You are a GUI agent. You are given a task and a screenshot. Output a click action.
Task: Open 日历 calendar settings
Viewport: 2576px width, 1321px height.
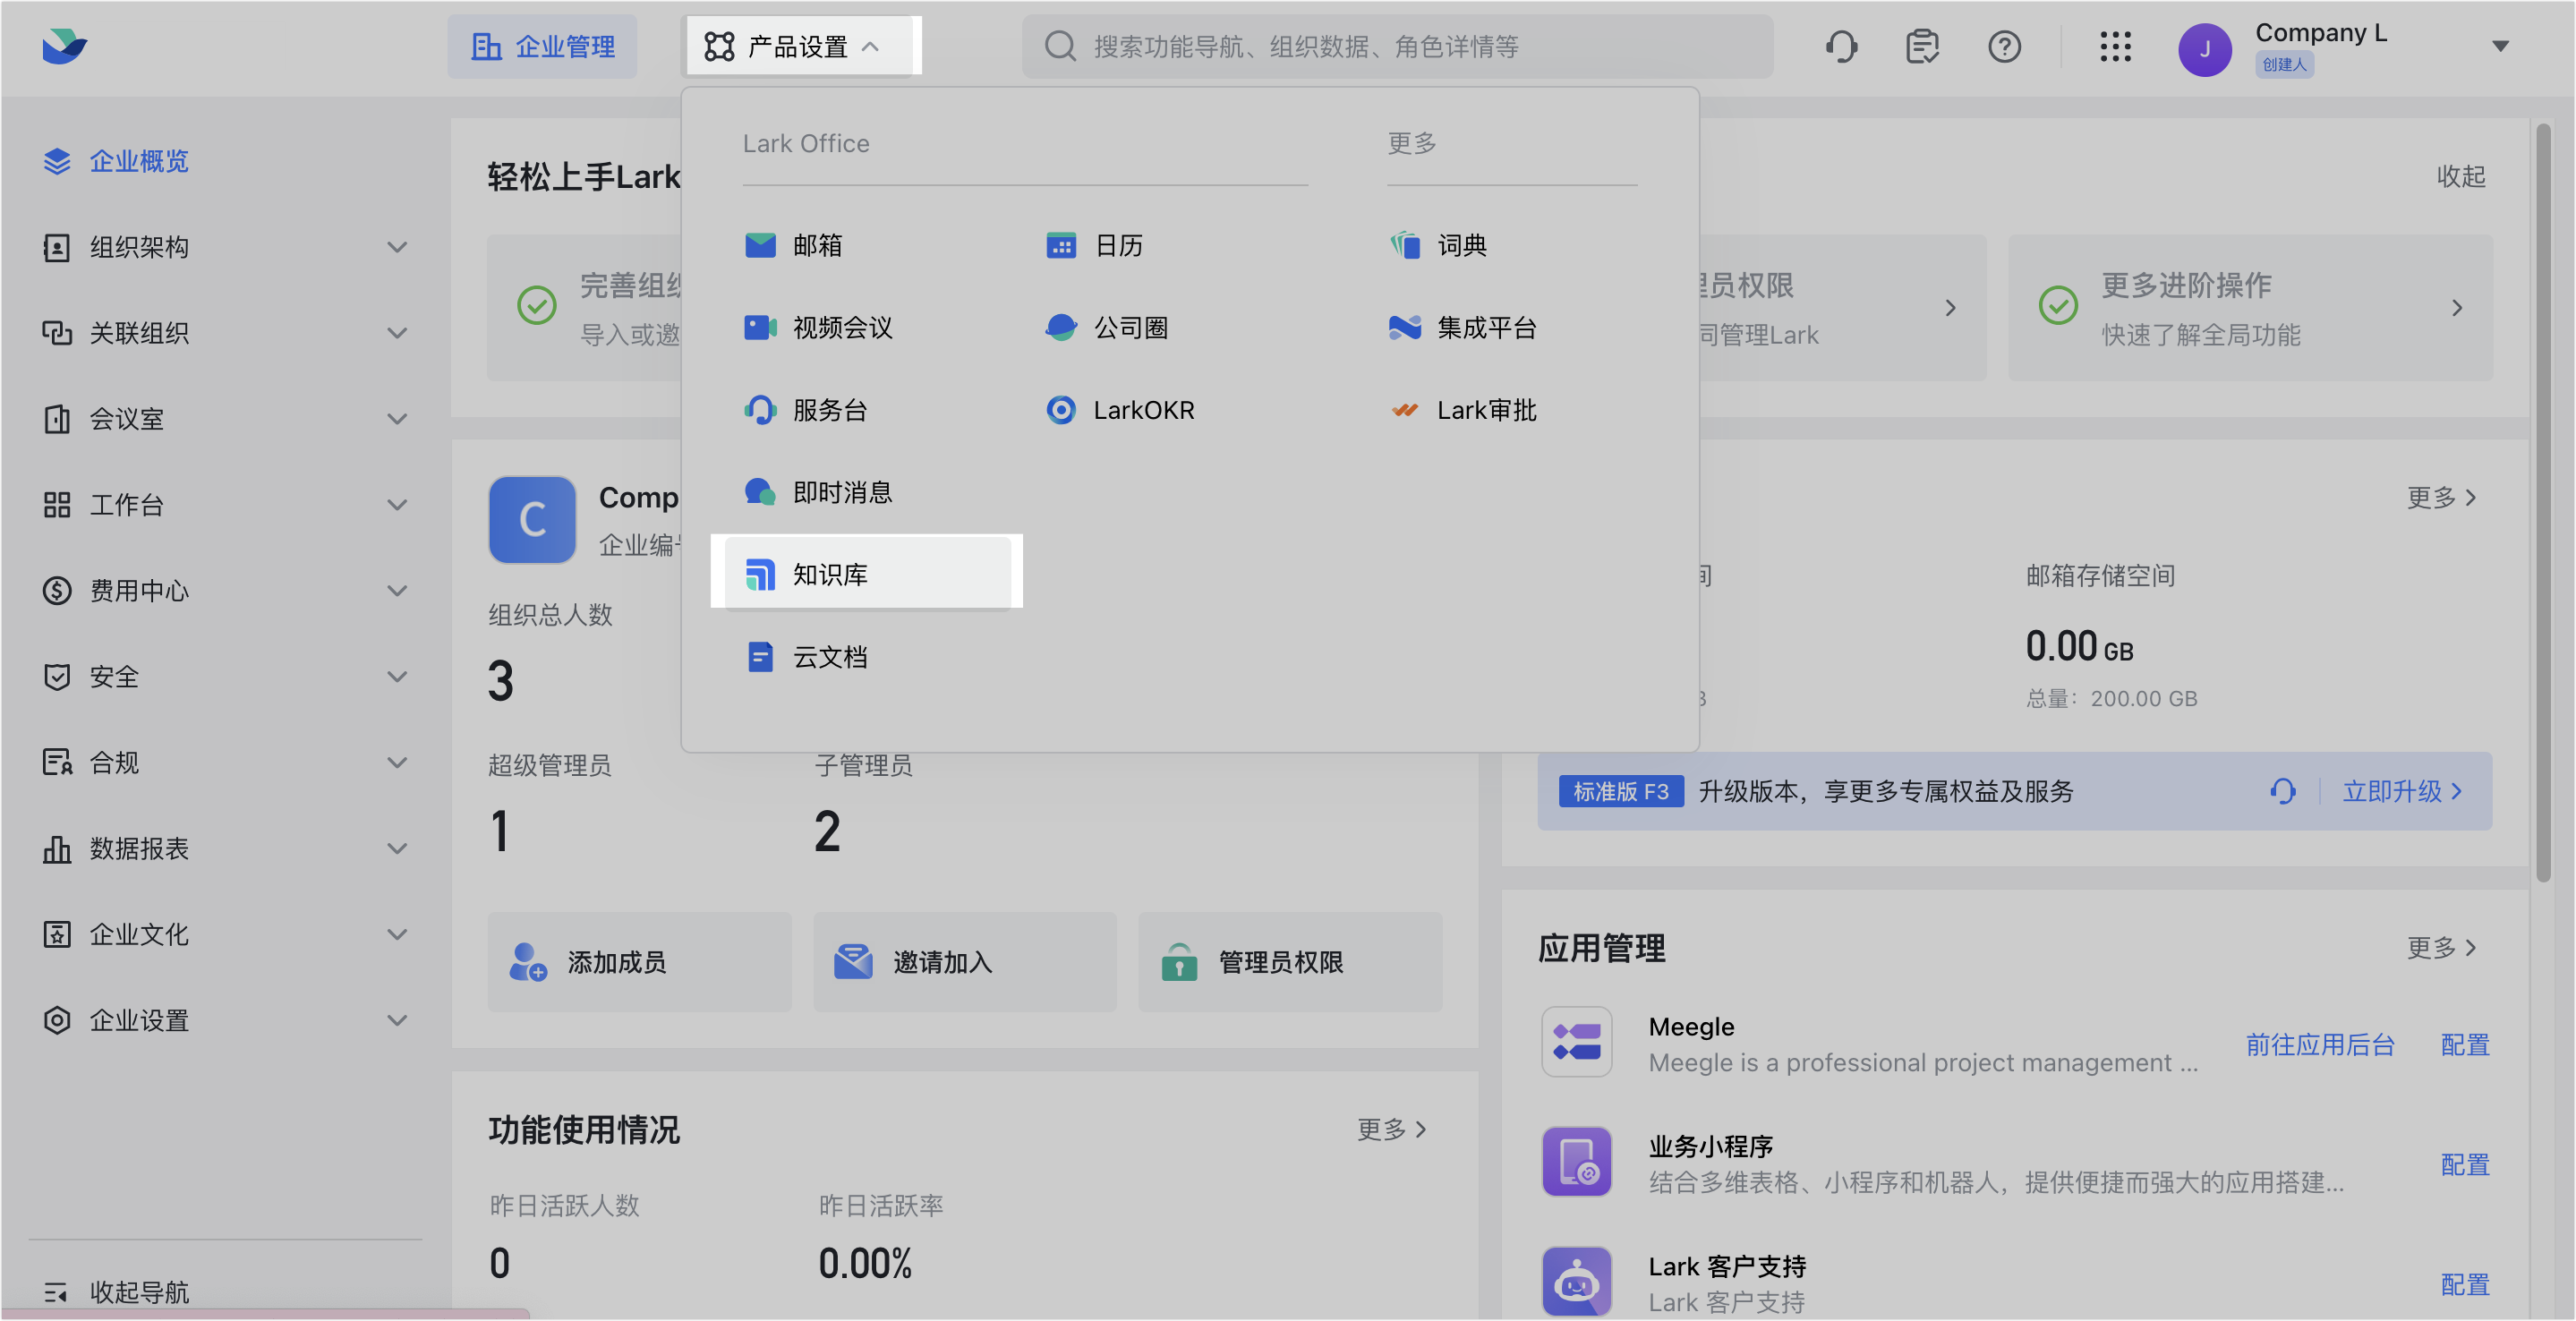[x=1093, y=245]
